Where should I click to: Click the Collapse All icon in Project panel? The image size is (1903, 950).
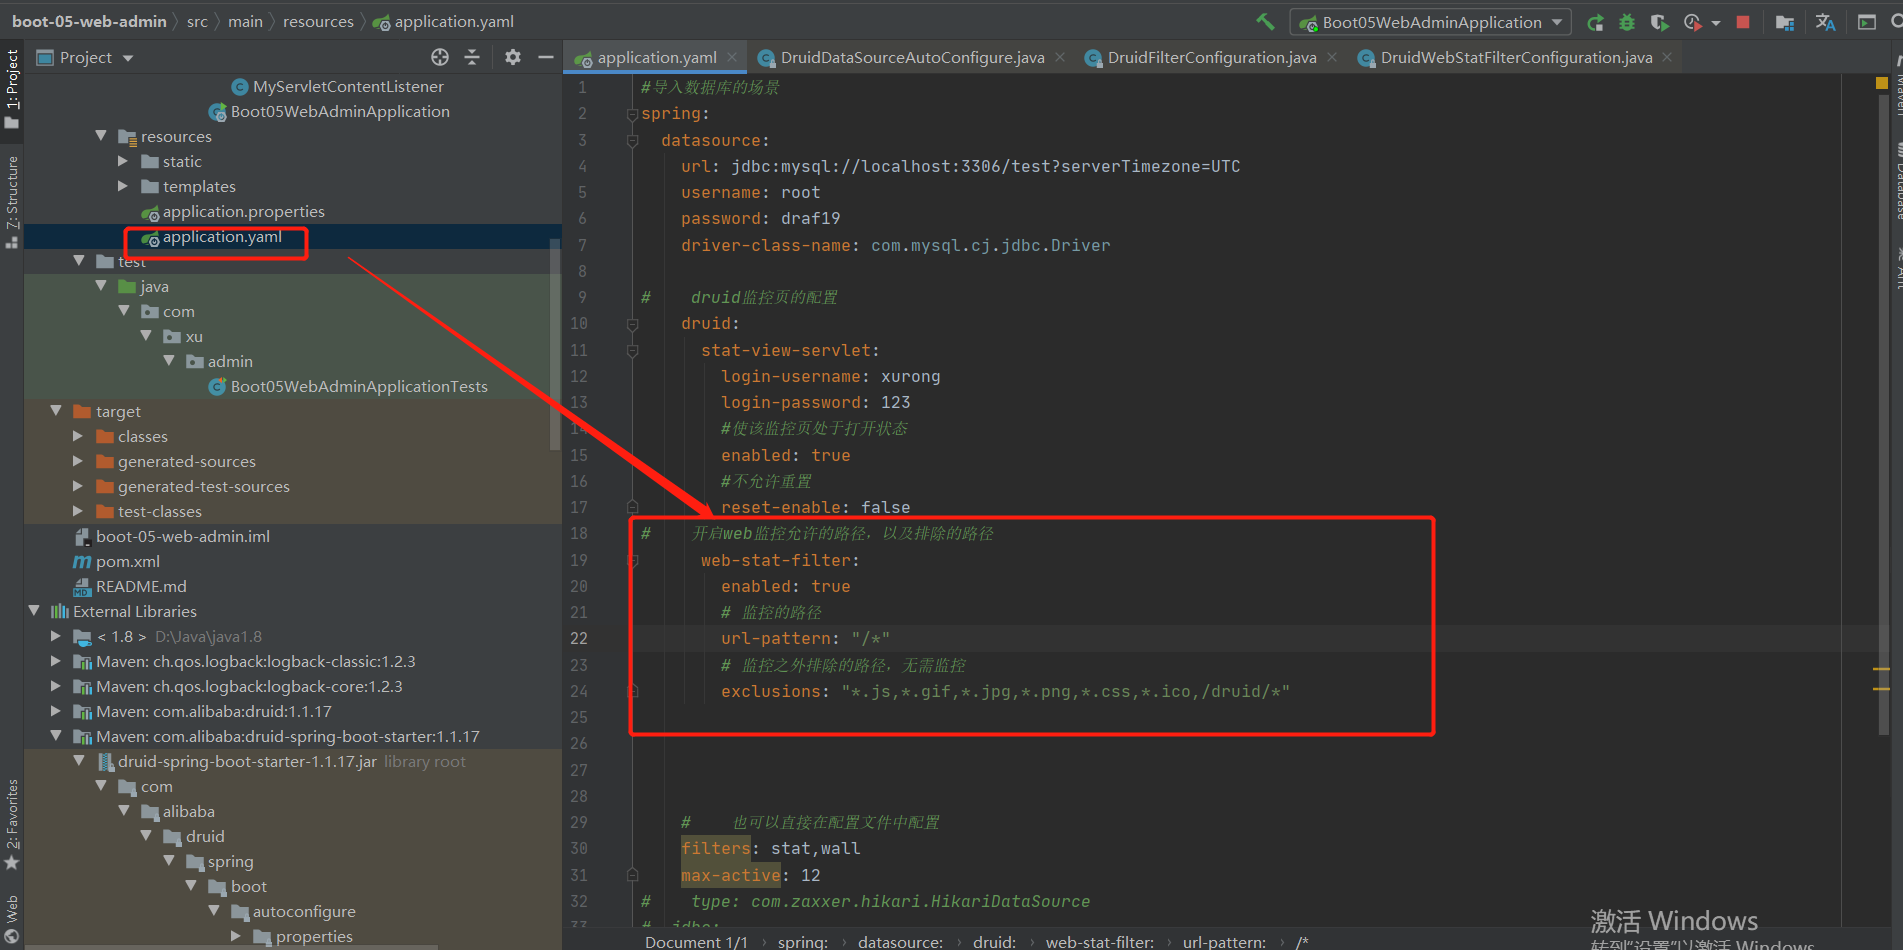[472, 57]
